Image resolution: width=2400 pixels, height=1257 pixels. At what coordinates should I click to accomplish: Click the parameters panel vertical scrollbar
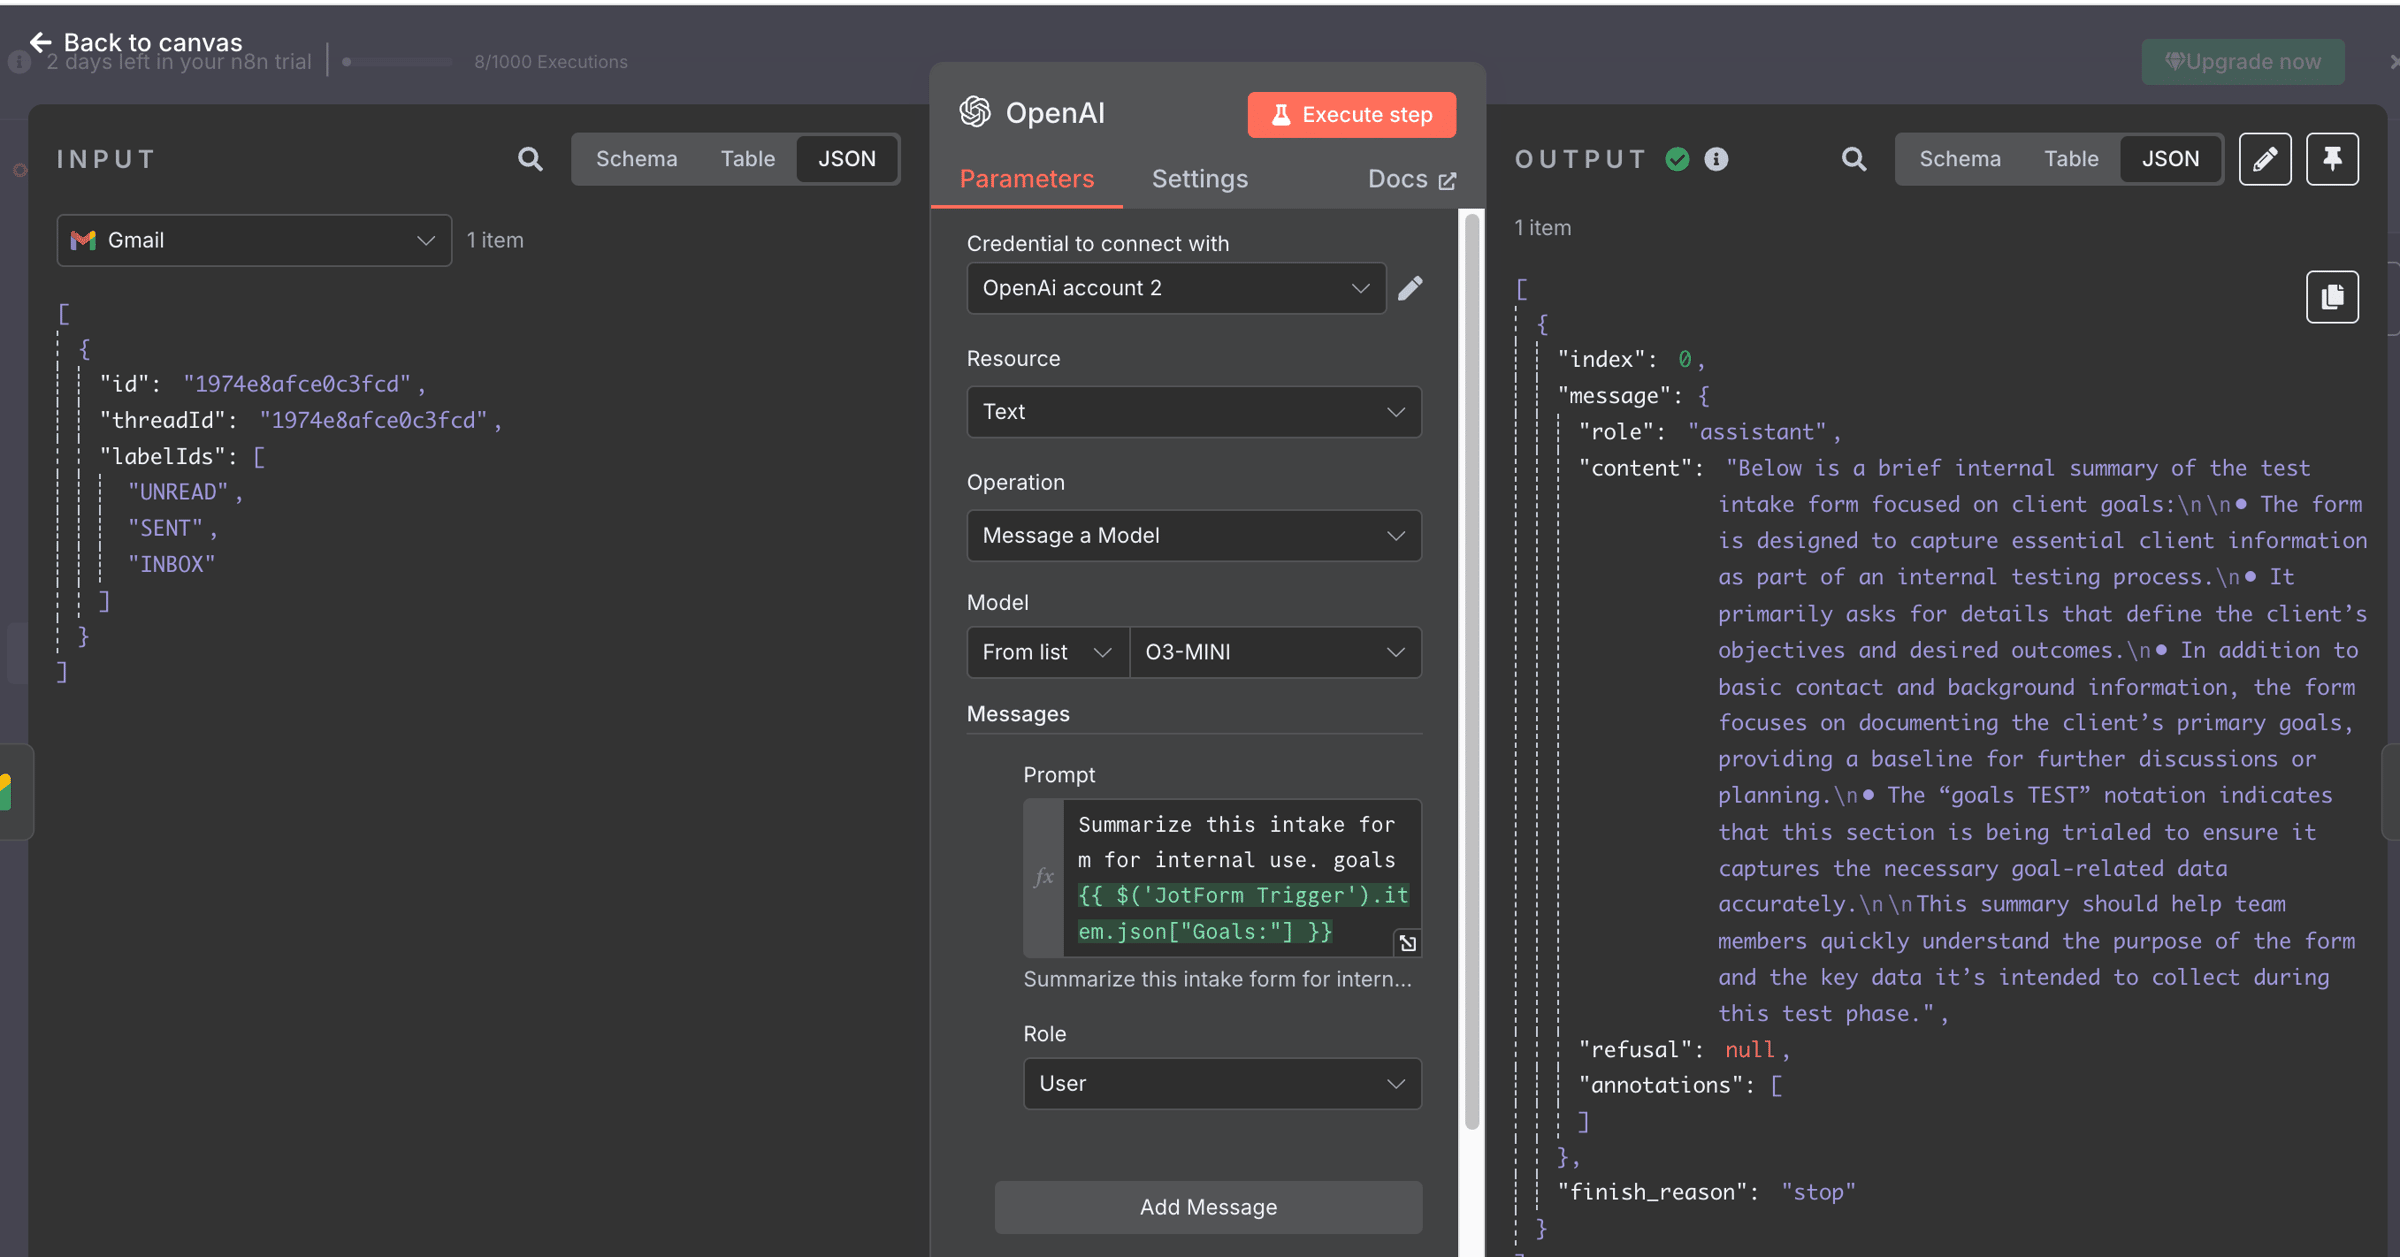point(1471,670)
